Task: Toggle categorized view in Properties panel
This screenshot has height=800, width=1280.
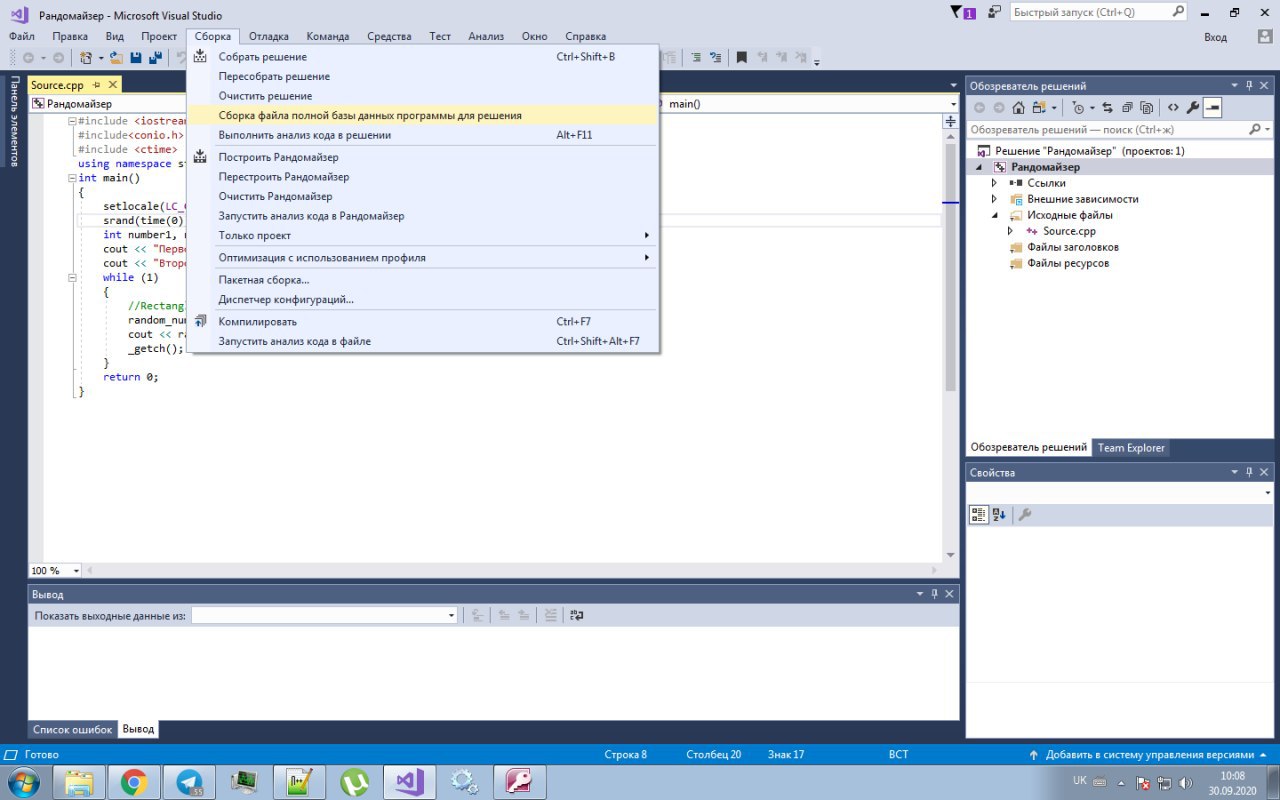Action: 979,515
